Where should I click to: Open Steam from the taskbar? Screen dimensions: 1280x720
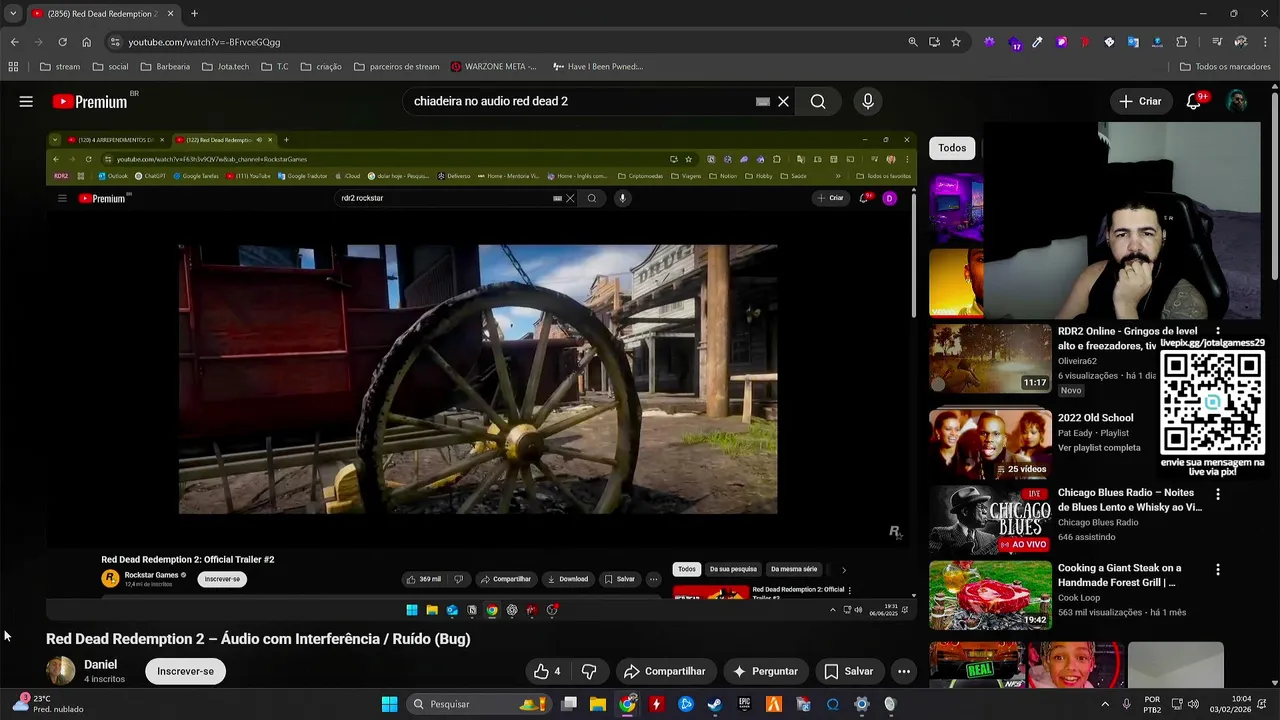click(714, 704)
